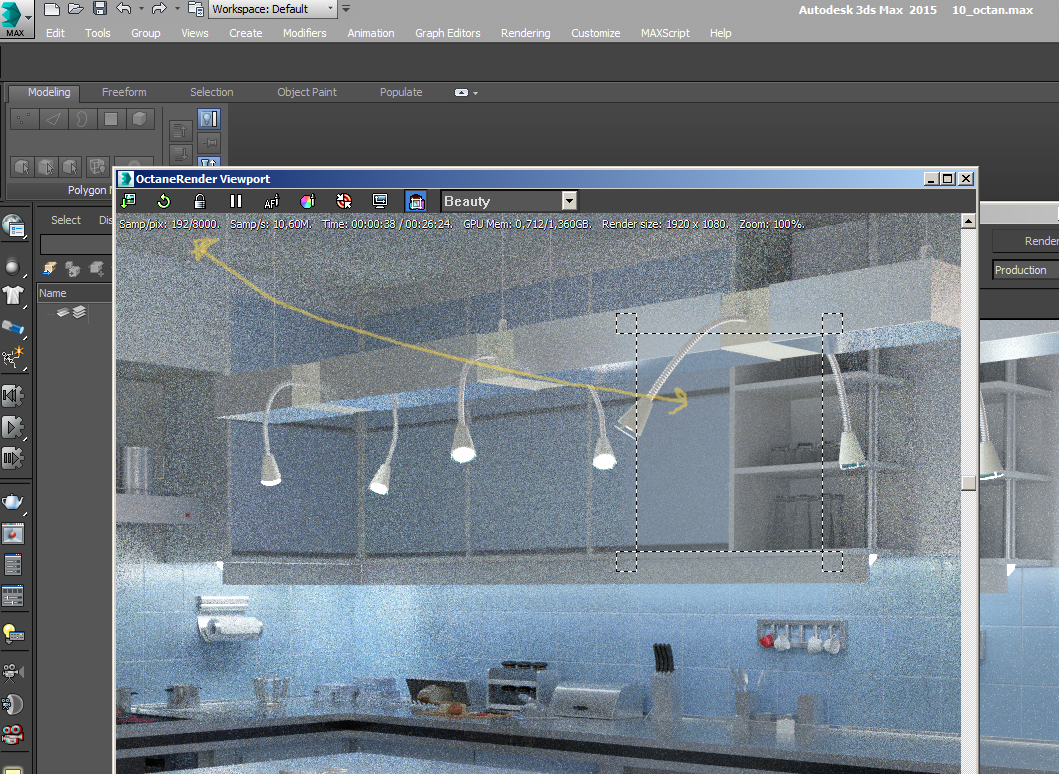Open the Graph Editors menu

pos(448,33)
